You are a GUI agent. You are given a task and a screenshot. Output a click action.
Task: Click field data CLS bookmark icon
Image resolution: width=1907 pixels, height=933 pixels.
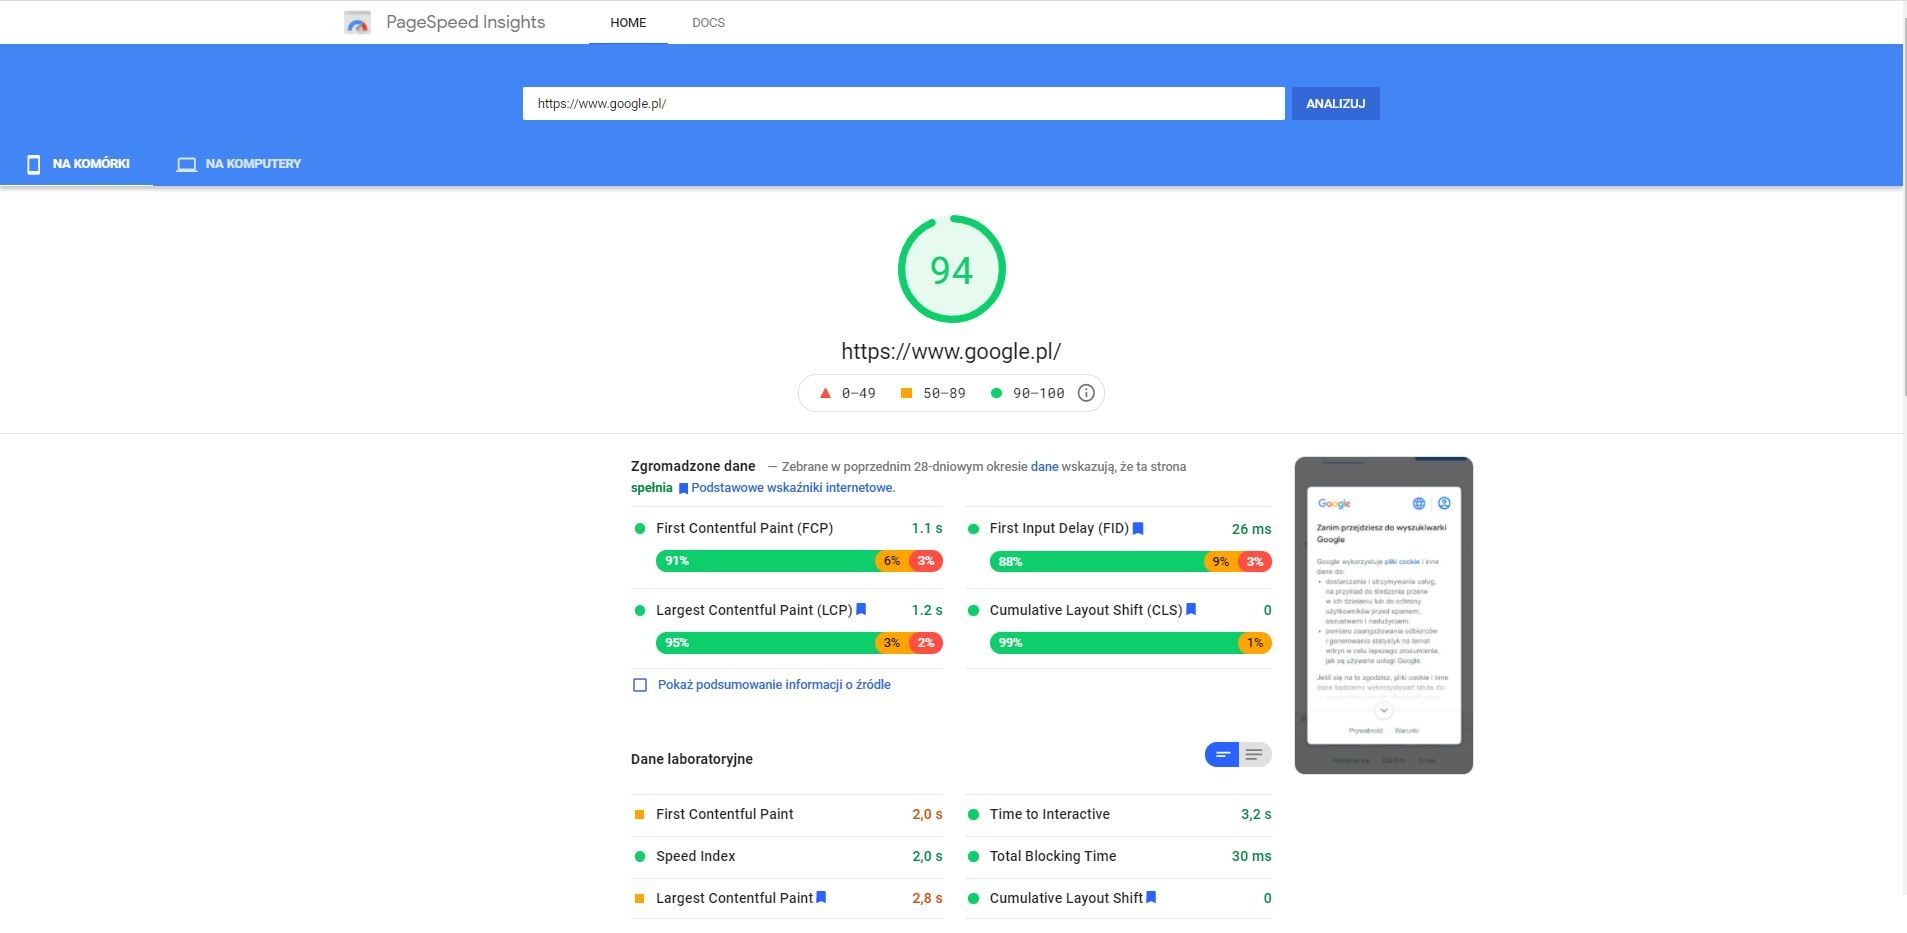point(1191,609)
